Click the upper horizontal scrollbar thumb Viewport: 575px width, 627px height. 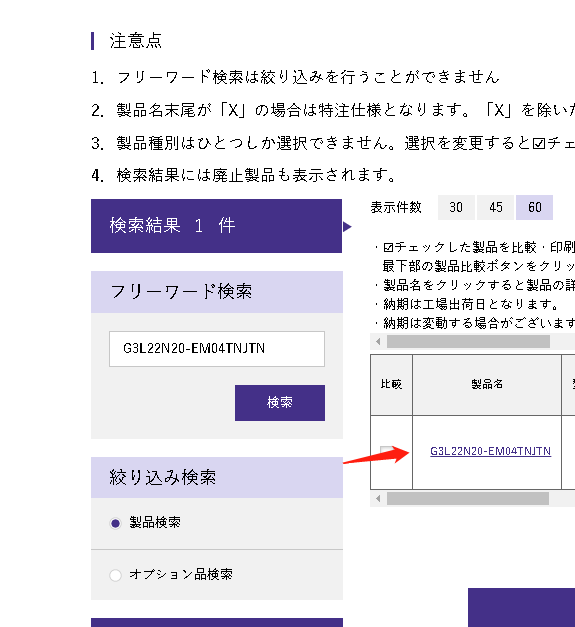(x=468, y=341)
